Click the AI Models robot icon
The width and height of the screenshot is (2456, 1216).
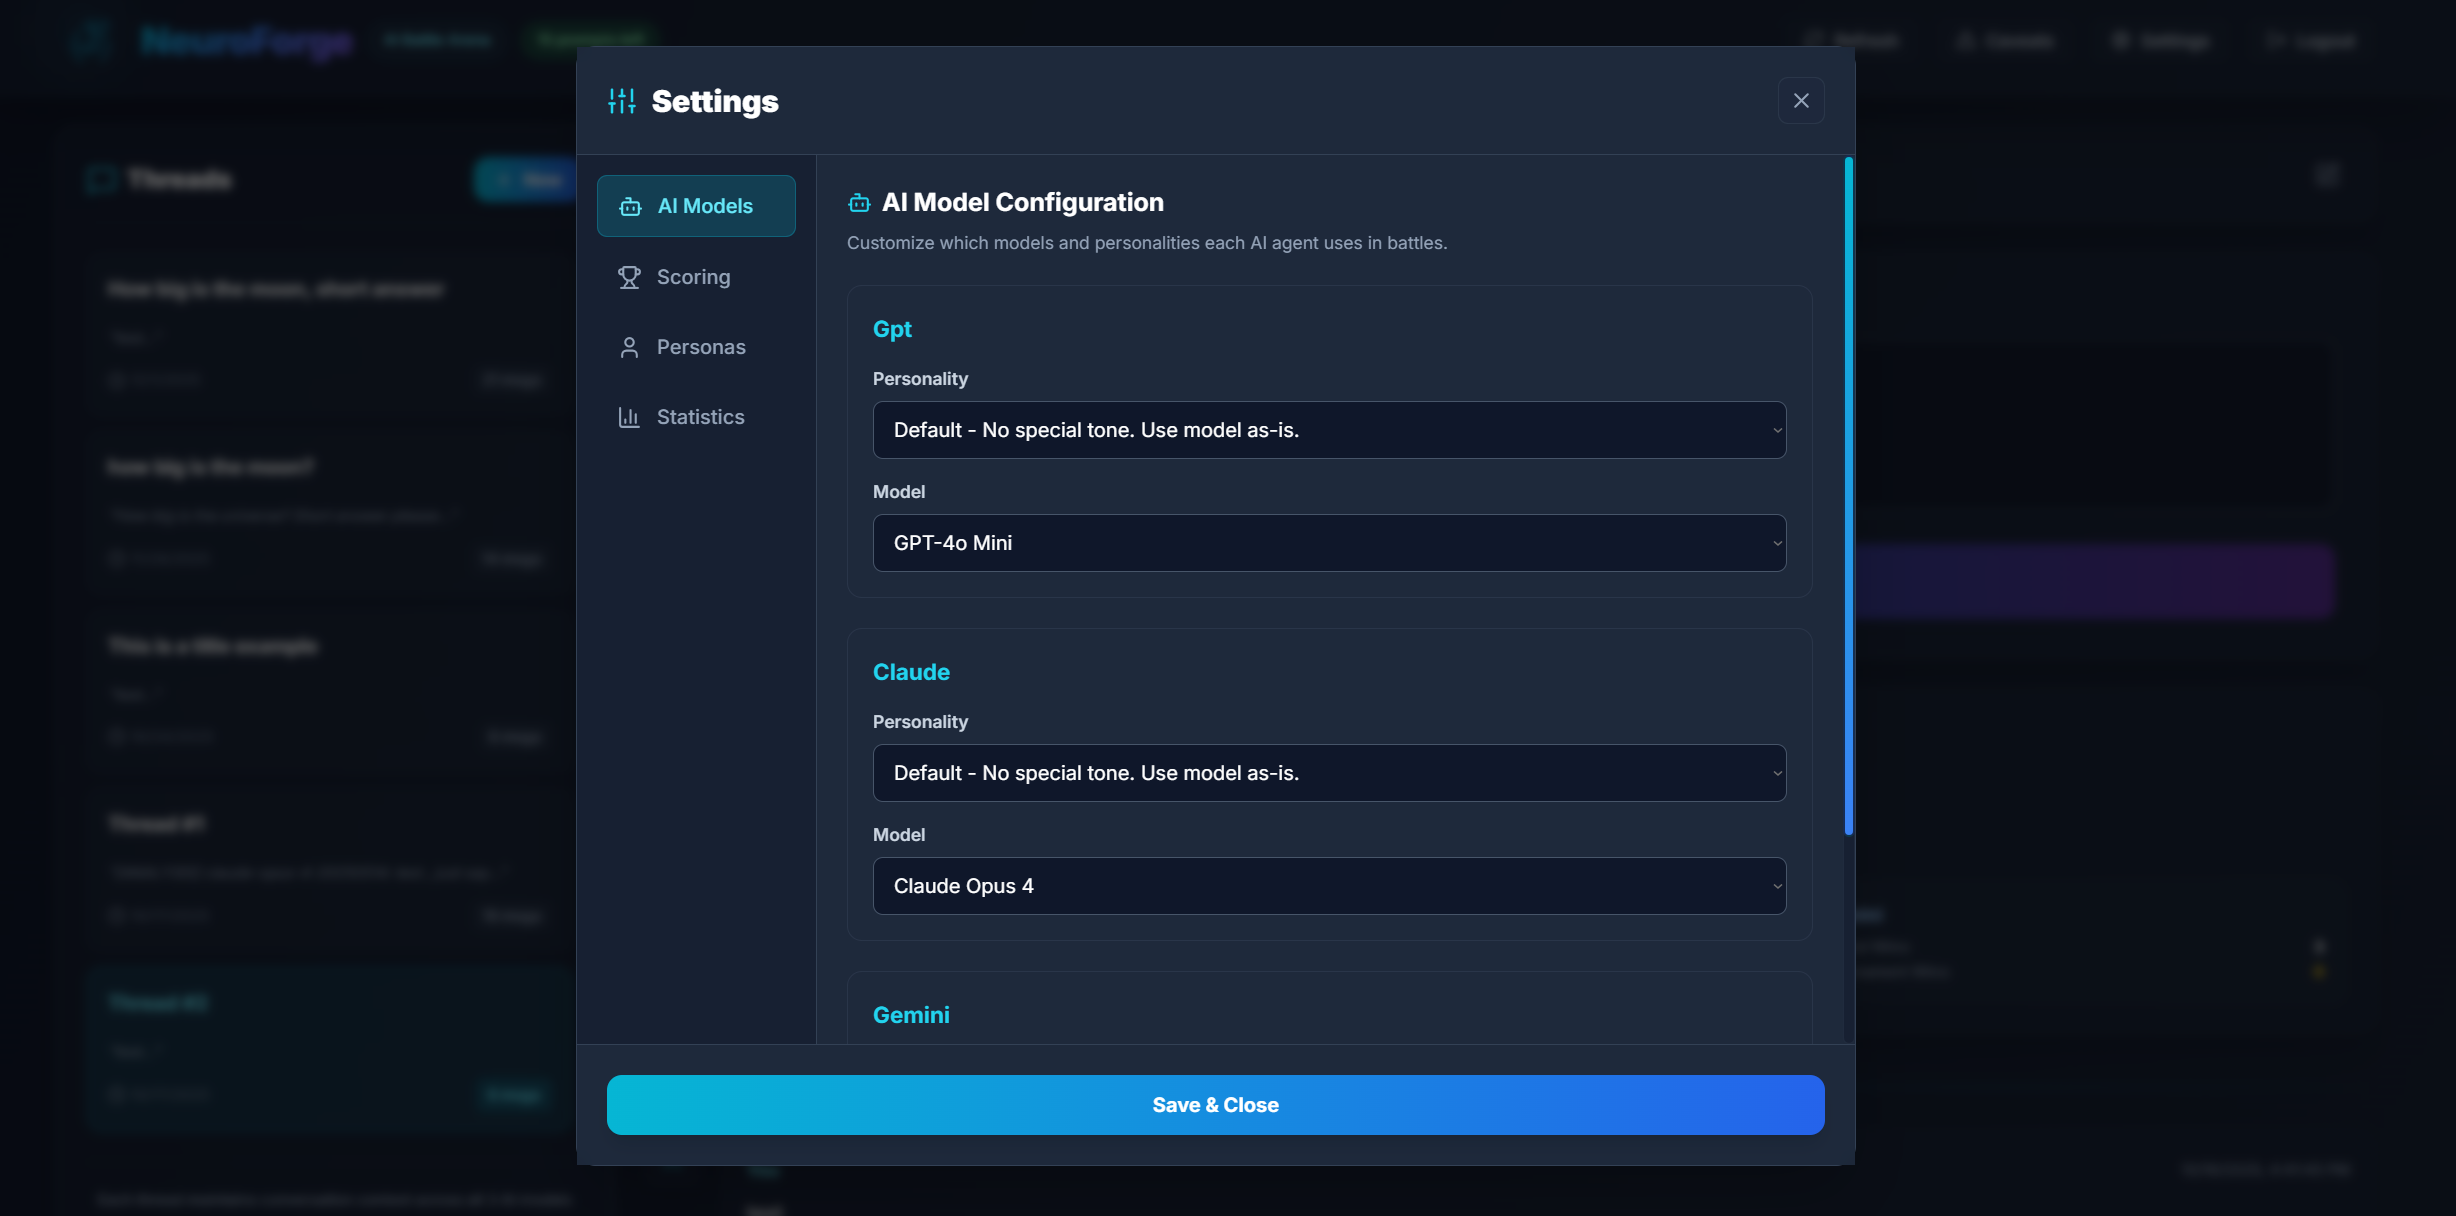point(630,206)
